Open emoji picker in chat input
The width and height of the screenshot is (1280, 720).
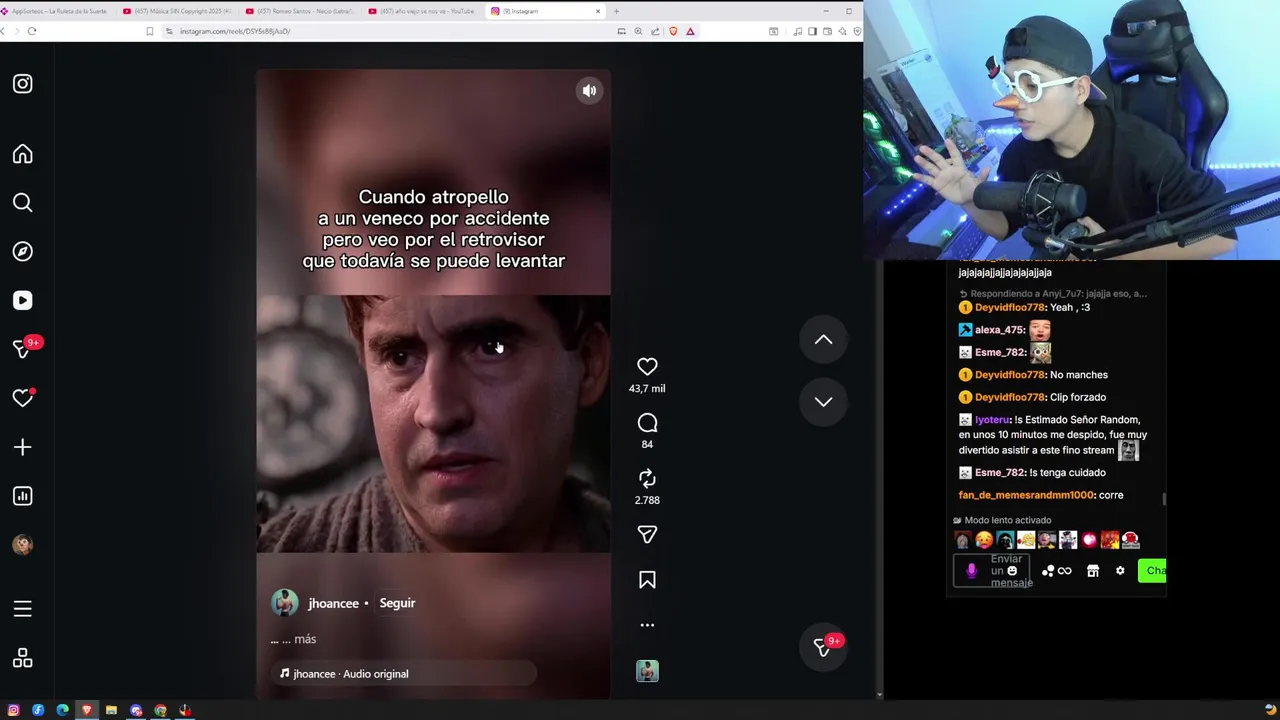1012,571
